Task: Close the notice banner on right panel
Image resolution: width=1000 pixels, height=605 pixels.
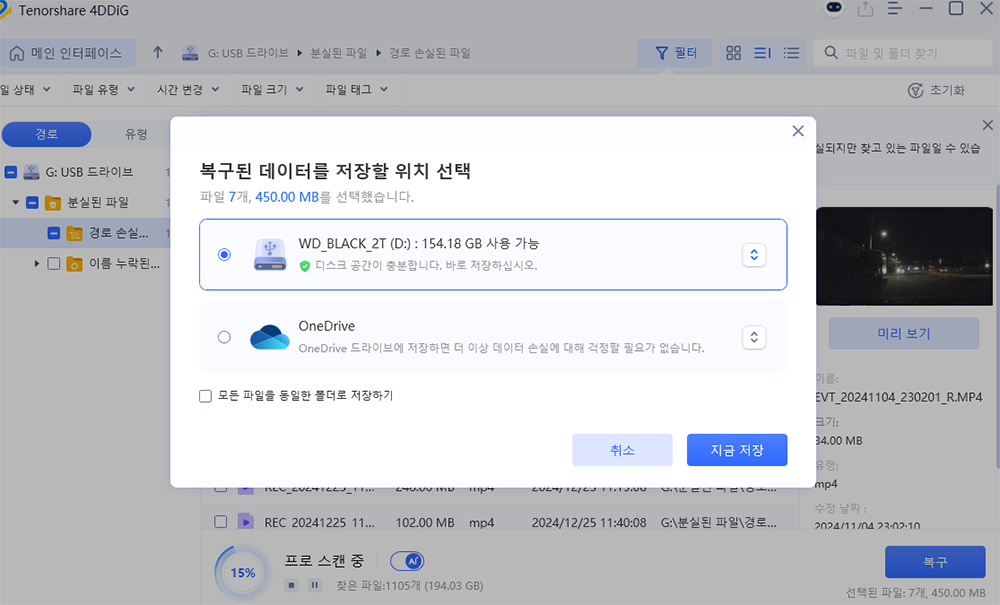Action: 987,125
